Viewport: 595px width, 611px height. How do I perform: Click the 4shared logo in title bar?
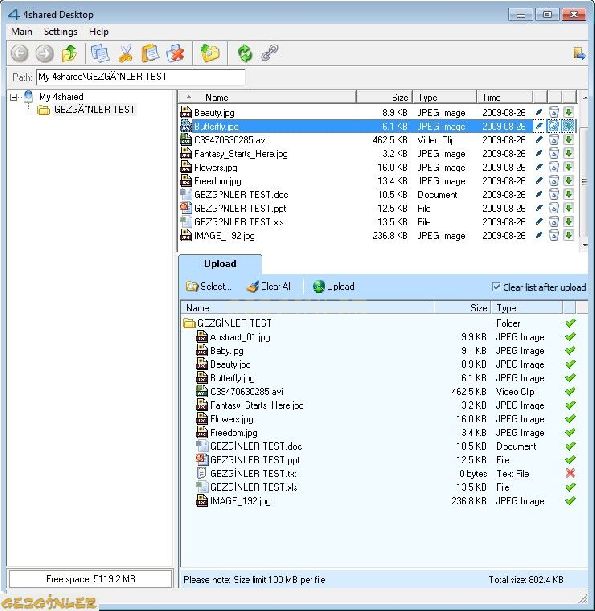click(14, 15)
